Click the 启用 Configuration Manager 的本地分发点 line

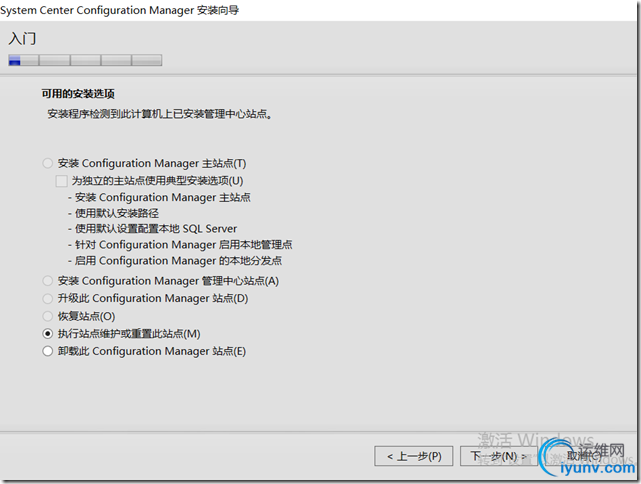point(175,261)
